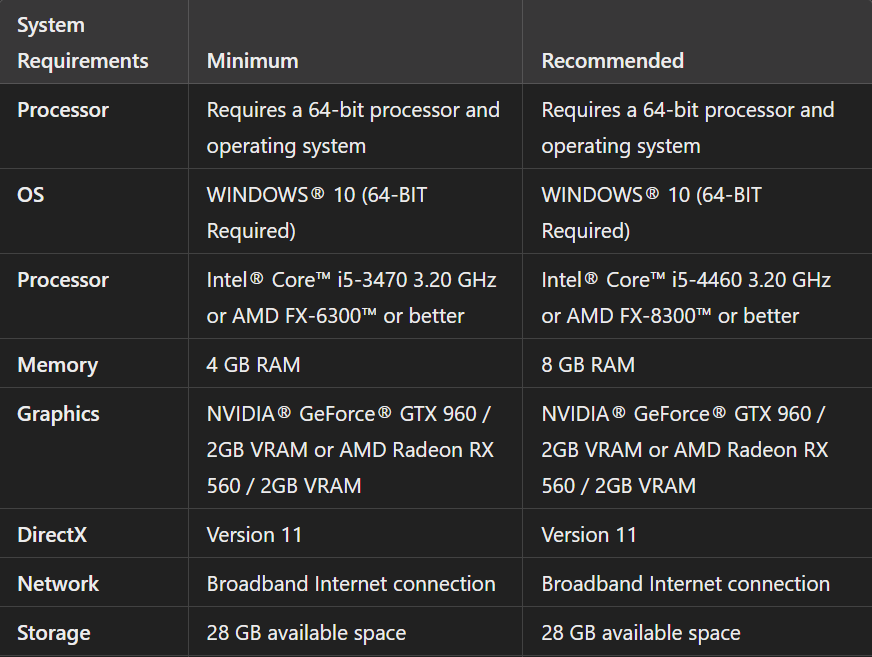Click the minimum "WINDOWS® 10 (64-BIT Required)" cell
The image size is (872, 657).
316,213
